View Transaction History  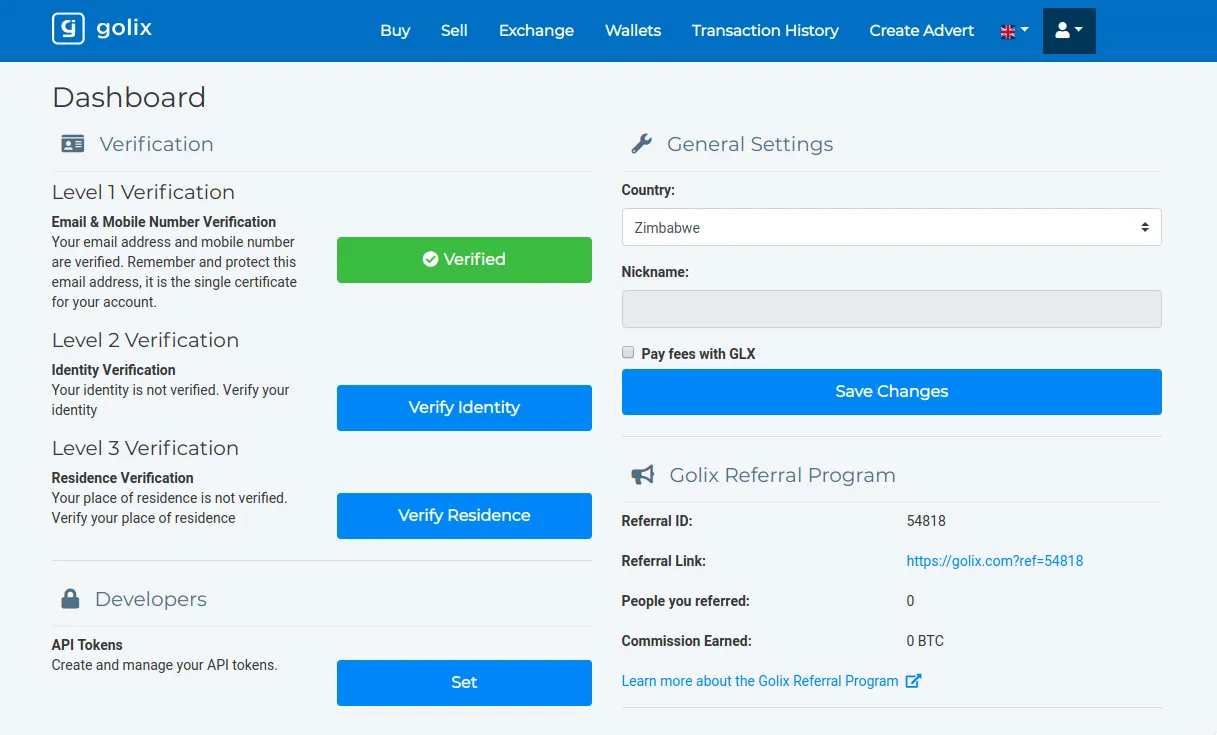tap(765, 31)
